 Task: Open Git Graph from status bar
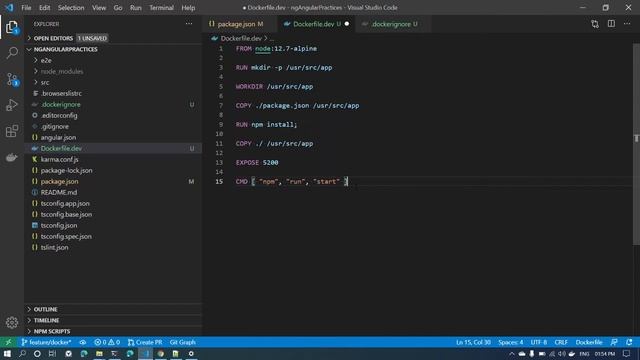tap(182, 342)
